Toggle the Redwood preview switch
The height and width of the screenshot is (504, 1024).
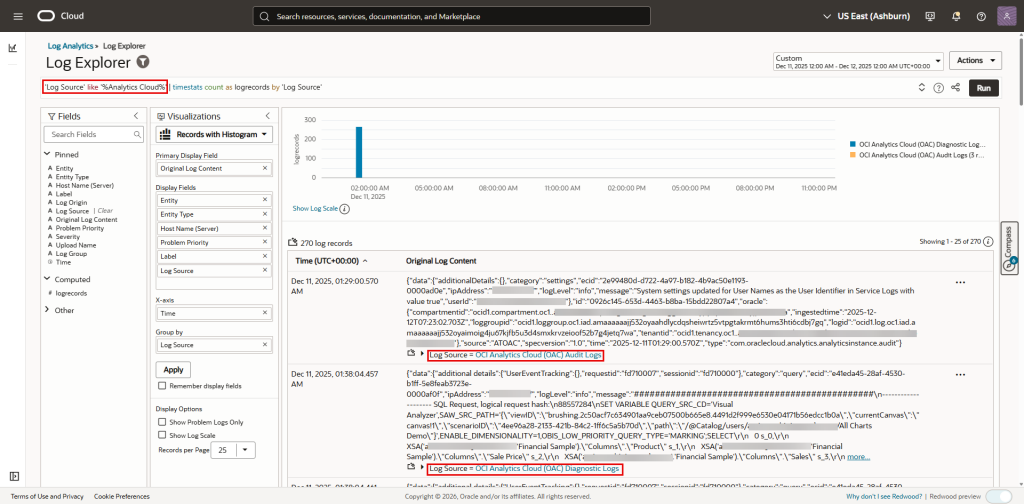click(x=997, y=496)
